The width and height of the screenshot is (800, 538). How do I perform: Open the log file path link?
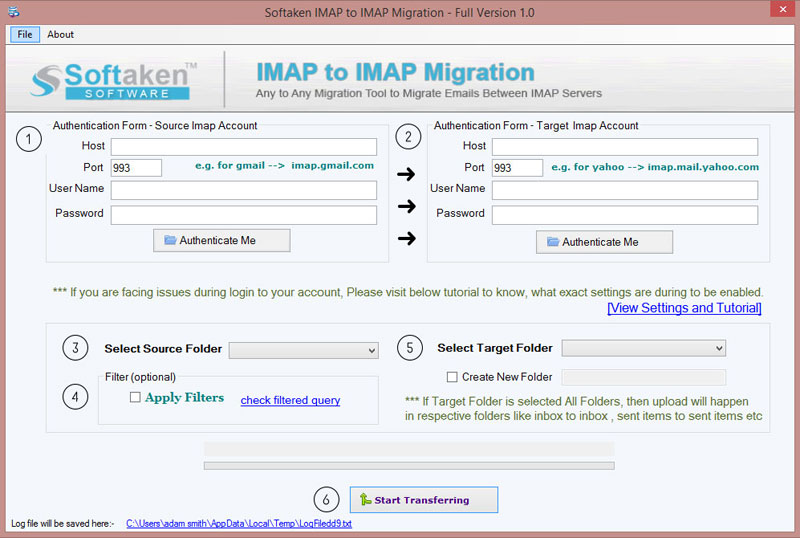pos(239,523)
